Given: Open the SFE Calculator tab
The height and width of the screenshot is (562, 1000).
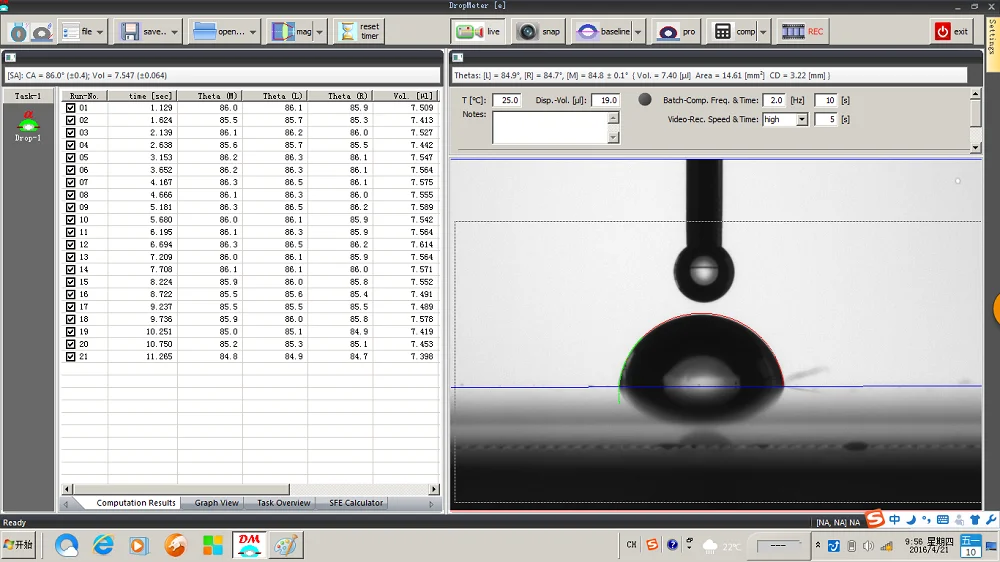Looking at the screenshot, I should coord(356,503).
